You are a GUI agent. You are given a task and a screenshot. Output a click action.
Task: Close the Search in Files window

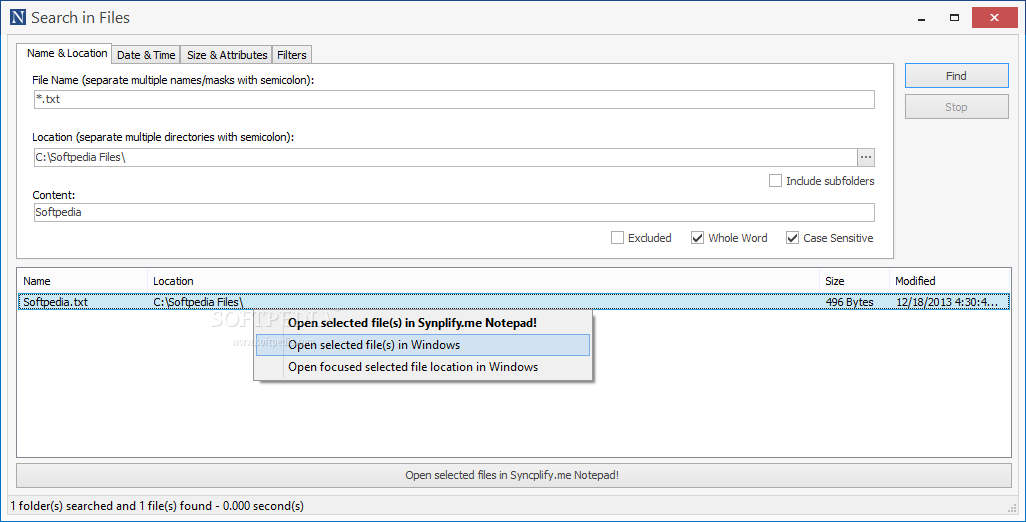[x=995, y=18]
